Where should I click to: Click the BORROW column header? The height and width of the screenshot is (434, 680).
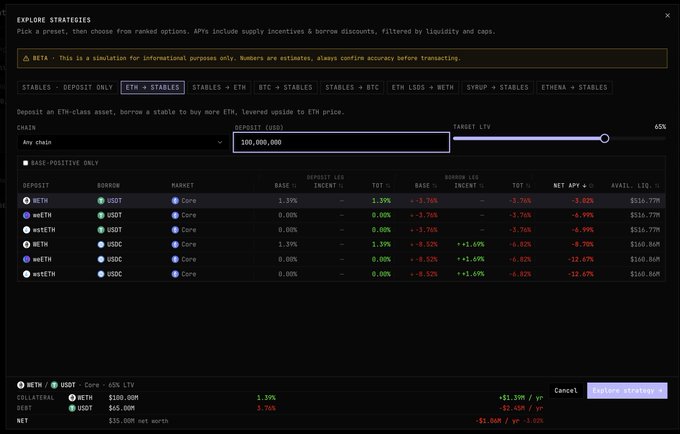pyautogui.click(x=108, y=186)
